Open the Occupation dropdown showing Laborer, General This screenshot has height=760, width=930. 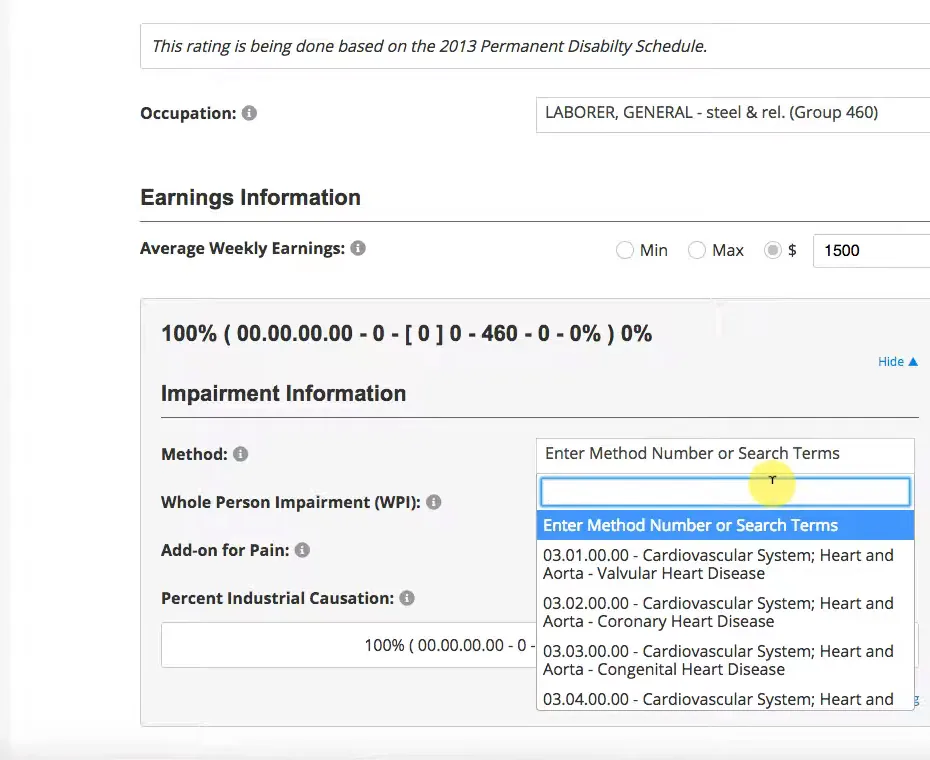pos(733,115)
